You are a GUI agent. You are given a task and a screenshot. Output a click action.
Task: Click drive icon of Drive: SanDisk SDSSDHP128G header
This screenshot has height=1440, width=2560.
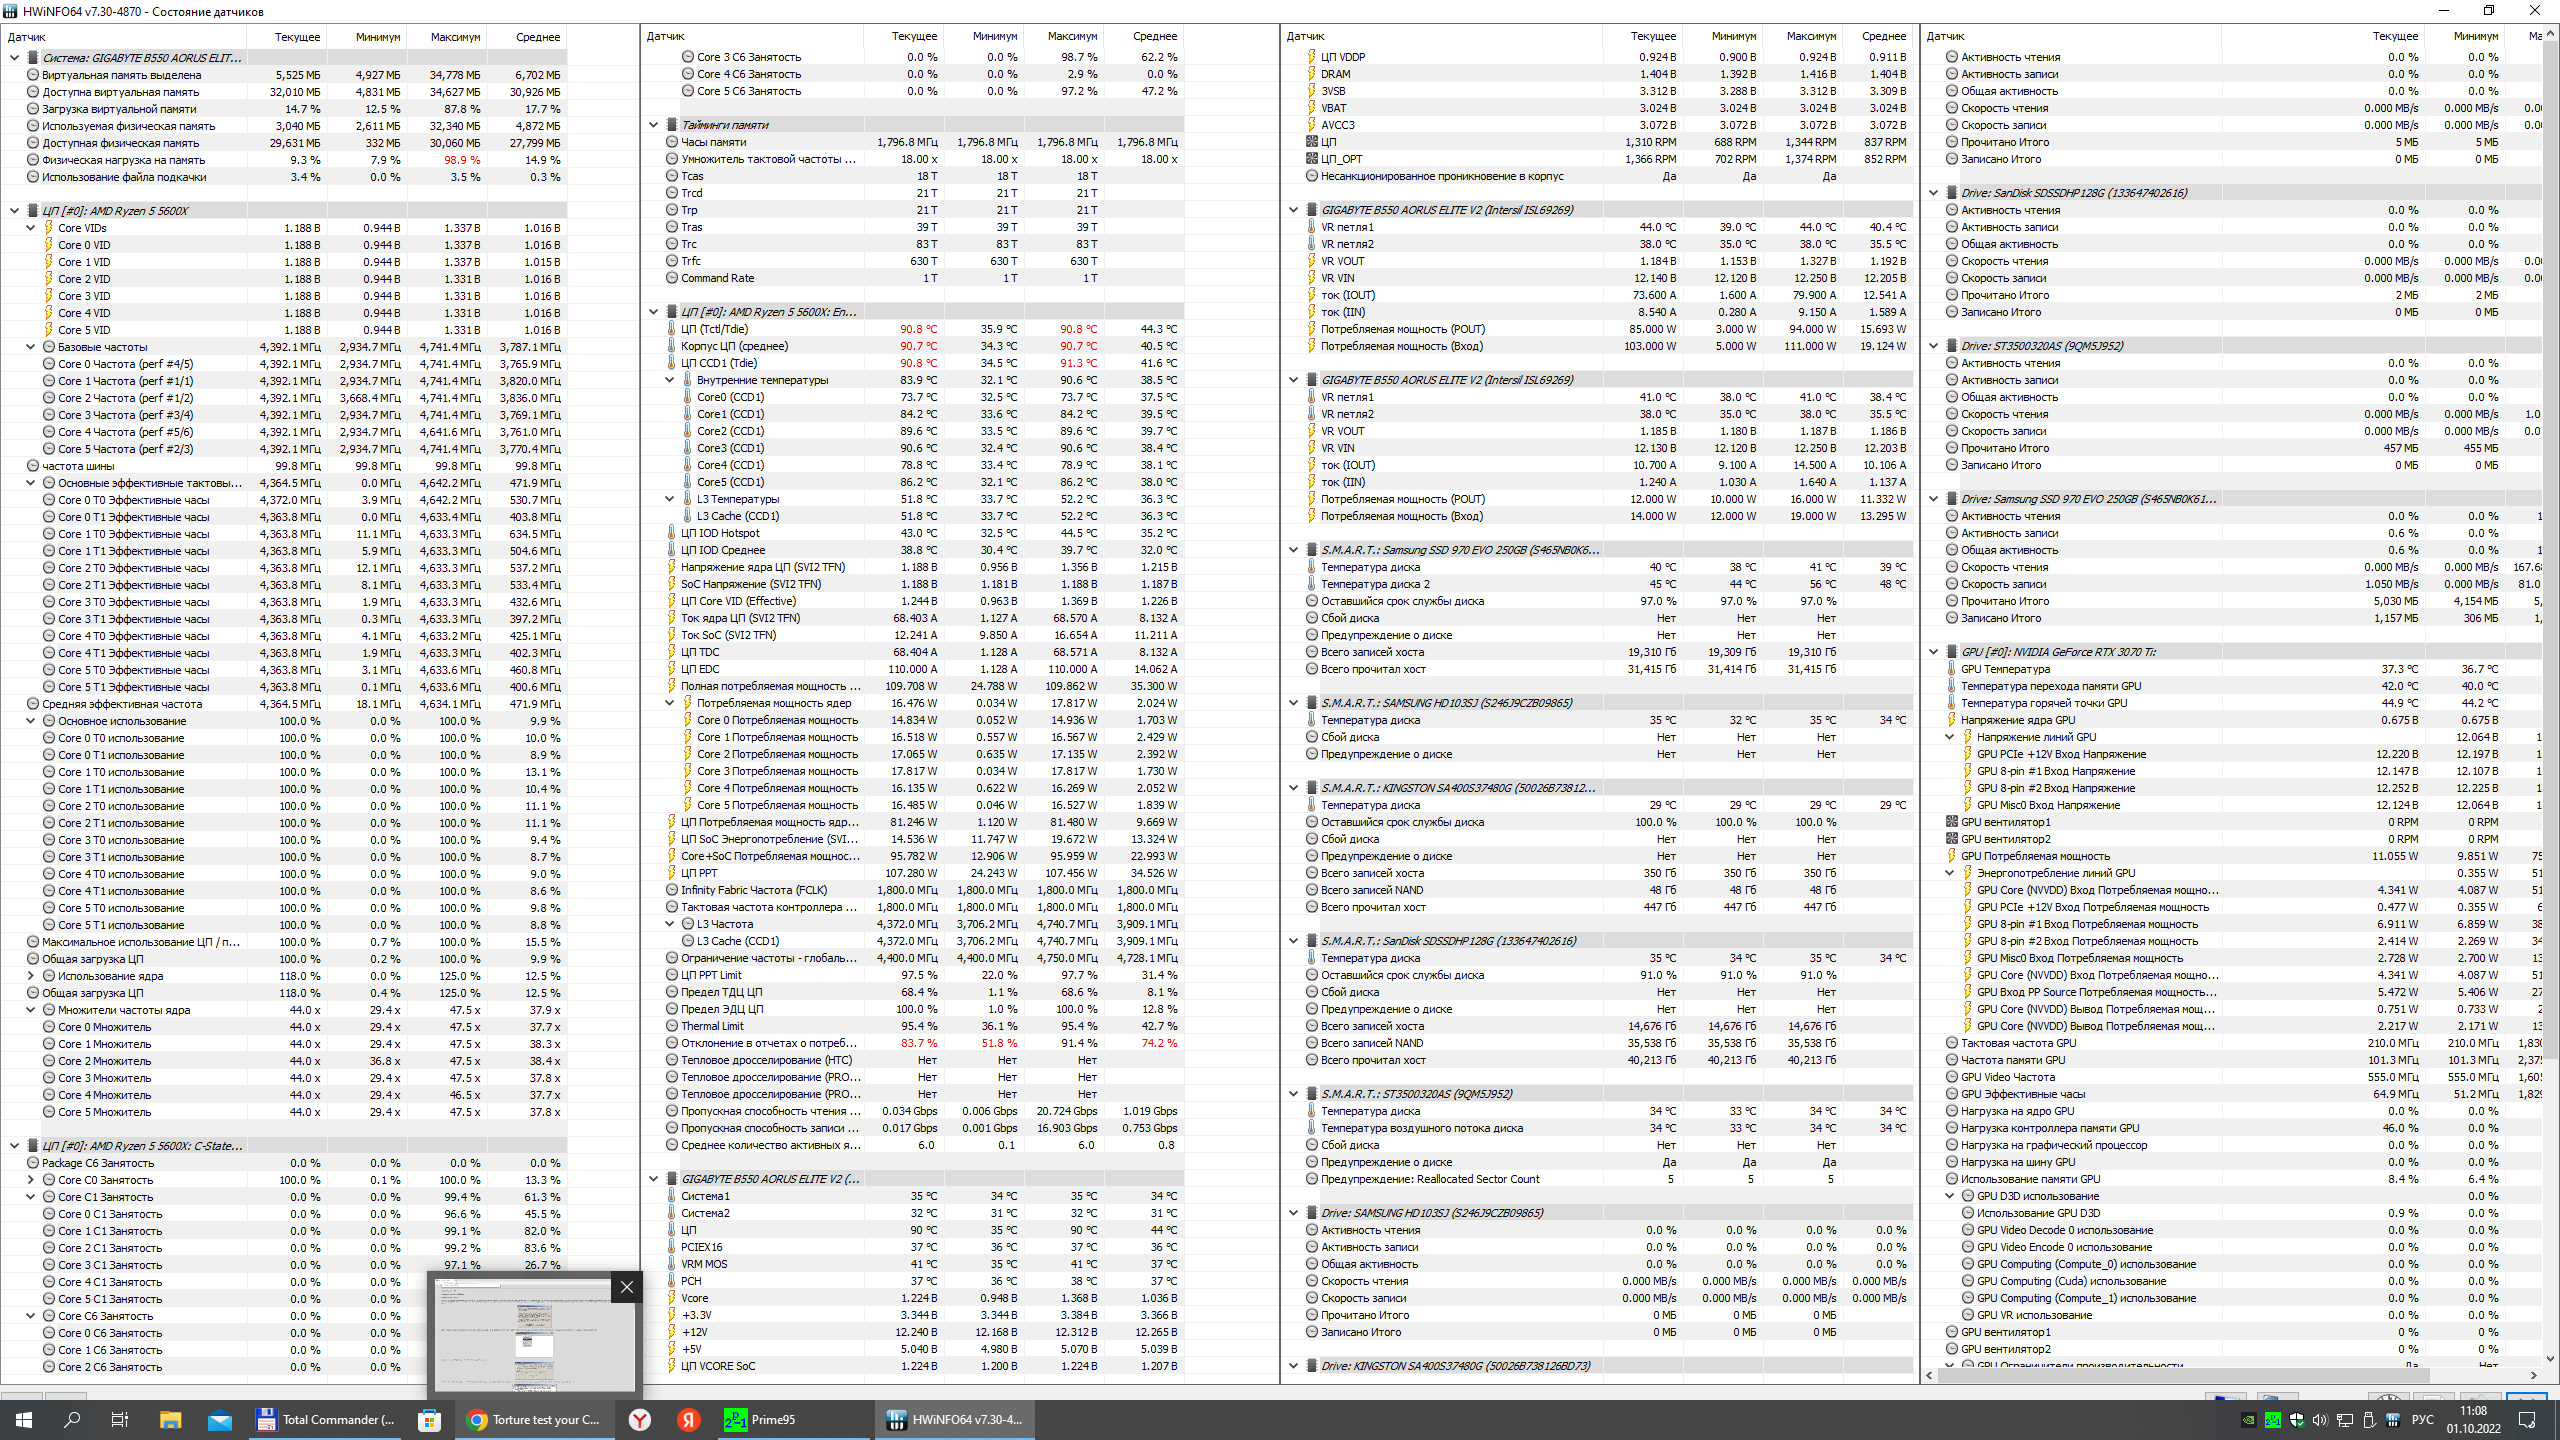pyautogui.click(x=1951, y=193)
